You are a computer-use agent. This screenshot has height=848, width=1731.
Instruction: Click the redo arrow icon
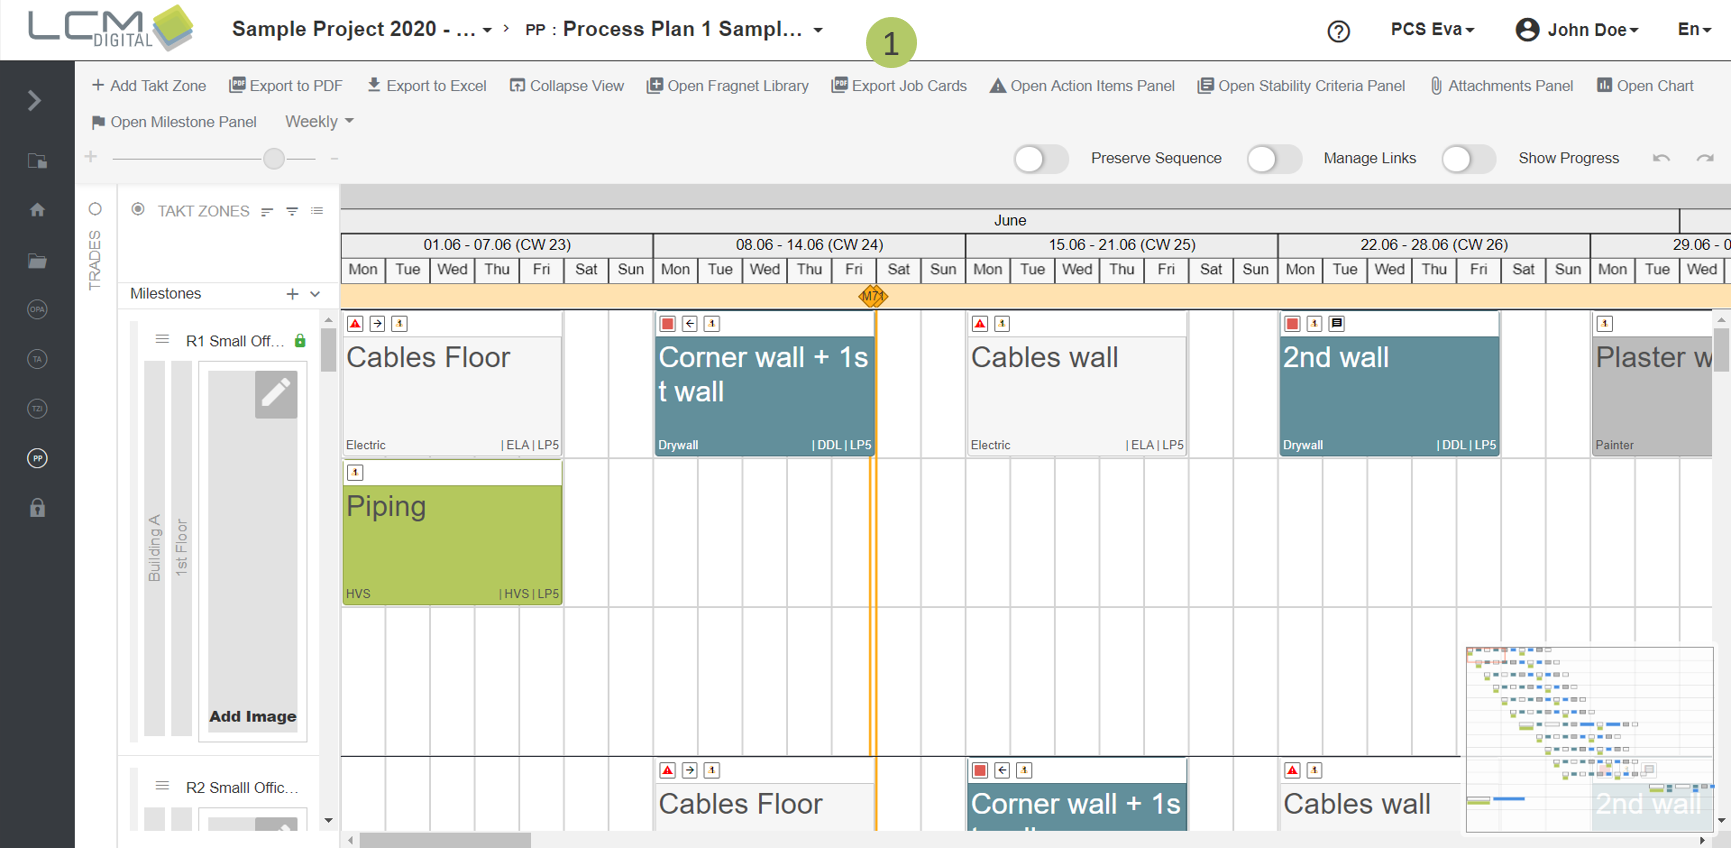coord(1705,158)
